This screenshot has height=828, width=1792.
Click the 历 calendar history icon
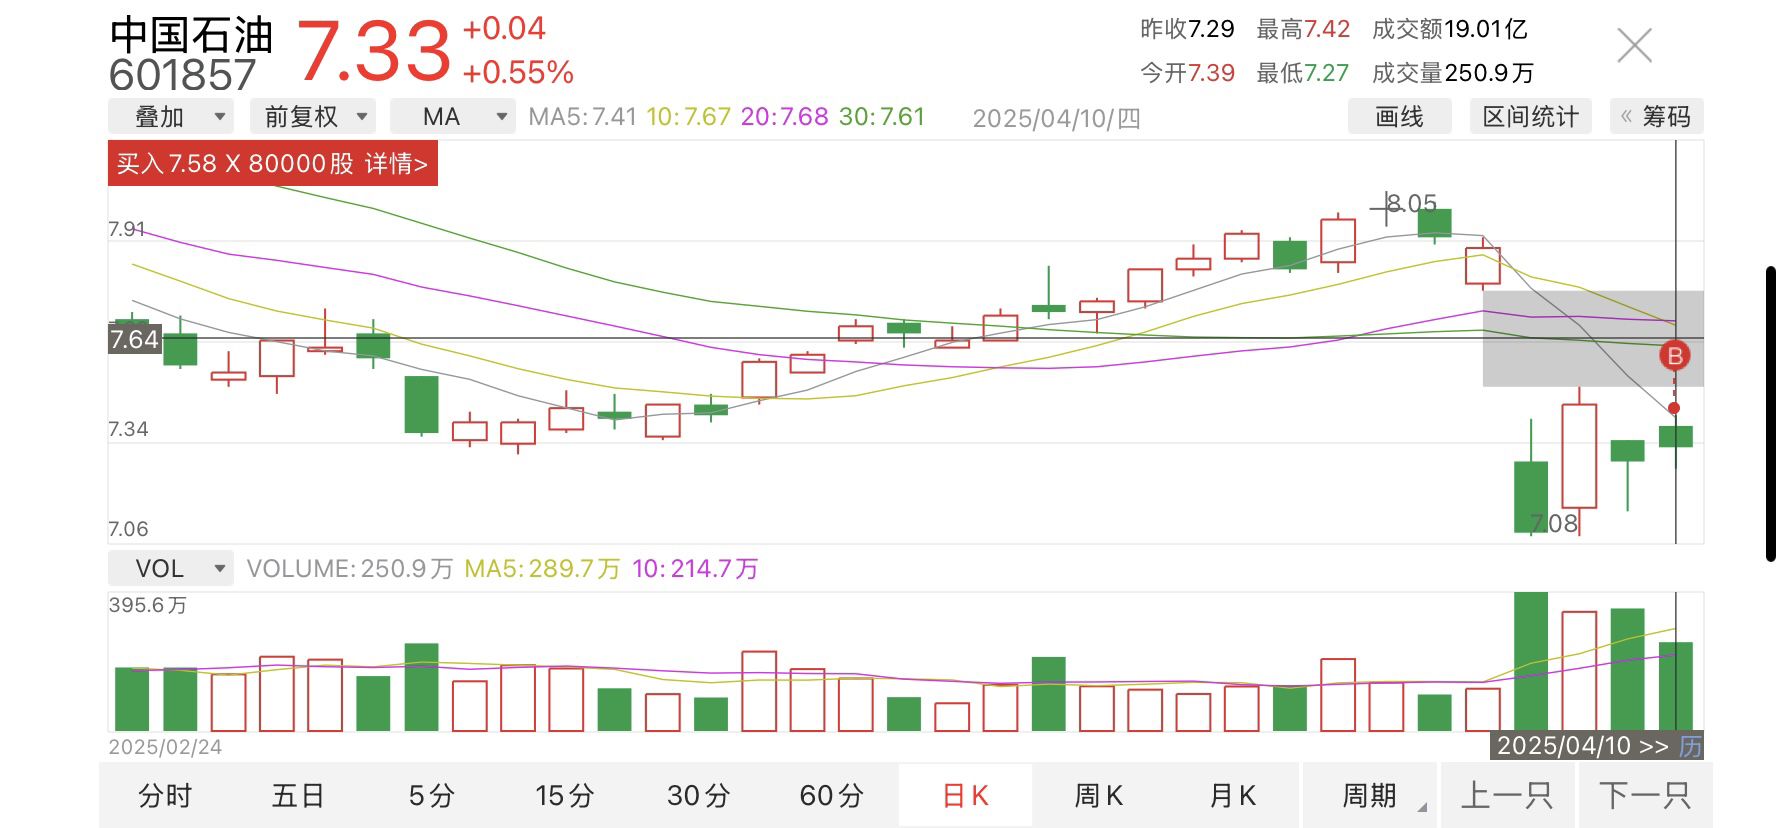click(1689, 746)
